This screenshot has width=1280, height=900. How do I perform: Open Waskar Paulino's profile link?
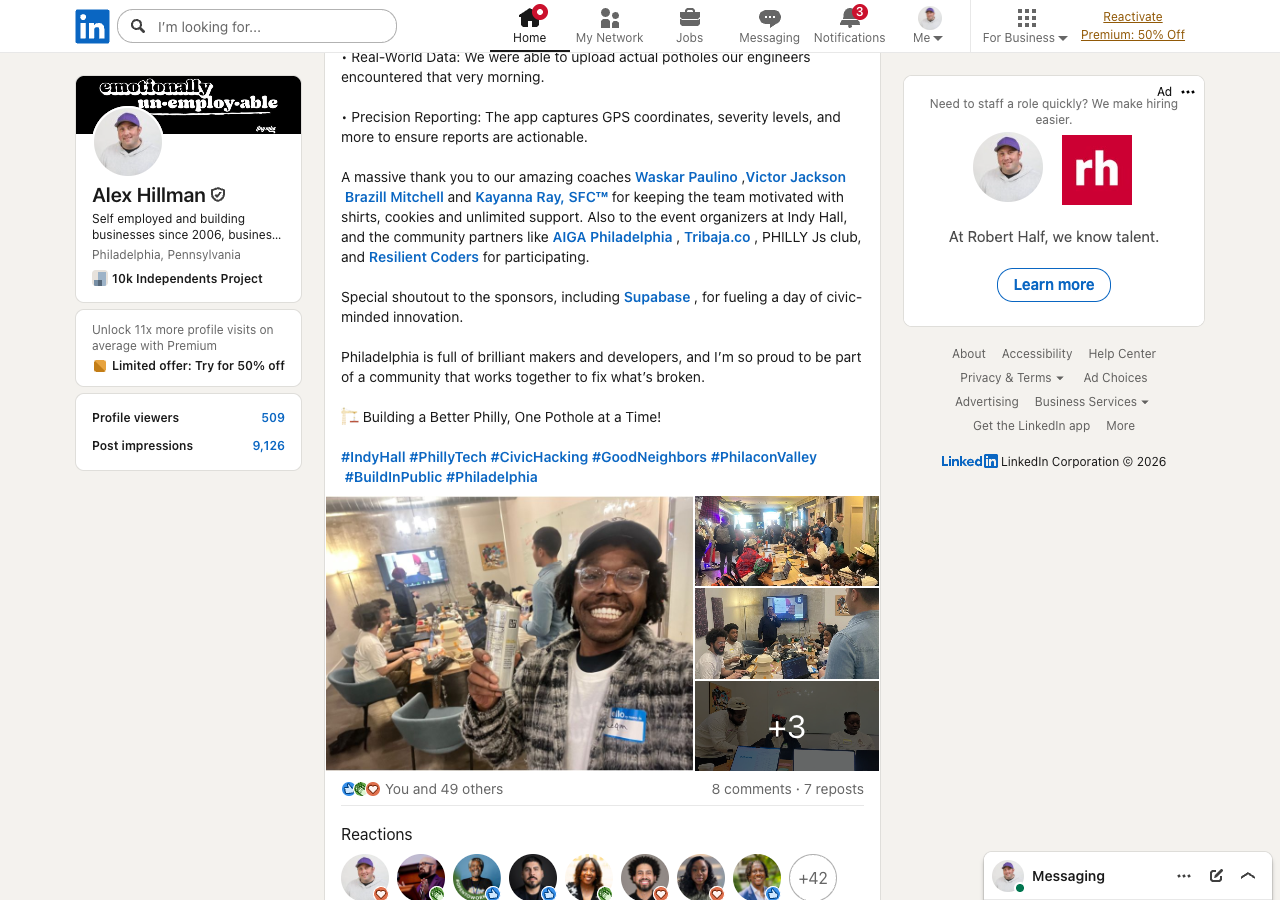pyautogui.click(x=686, y=177)
